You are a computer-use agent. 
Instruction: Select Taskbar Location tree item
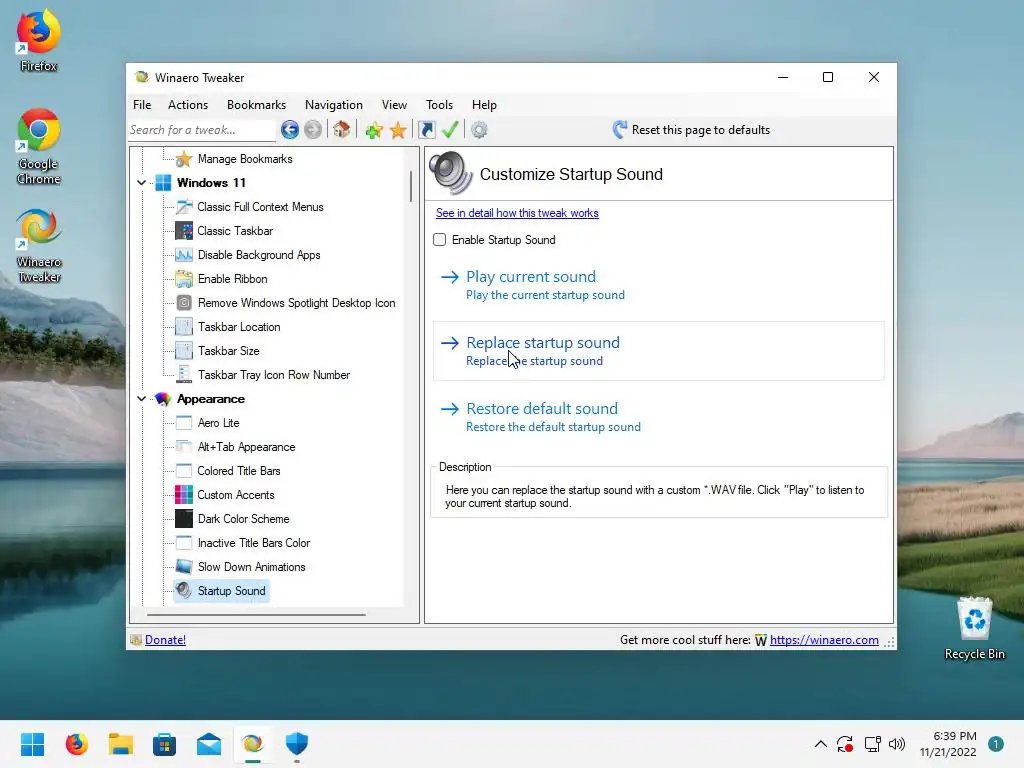pos(239,327)
